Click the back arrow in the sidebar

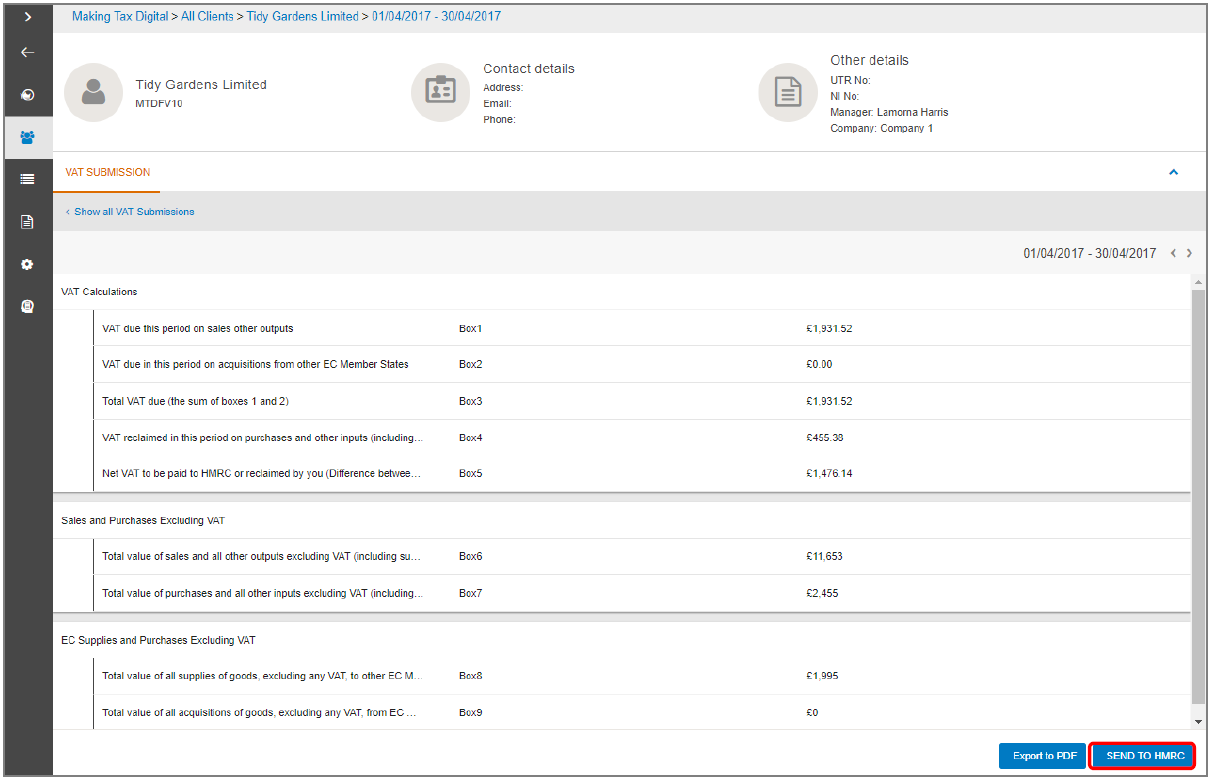tap(28, 53)
